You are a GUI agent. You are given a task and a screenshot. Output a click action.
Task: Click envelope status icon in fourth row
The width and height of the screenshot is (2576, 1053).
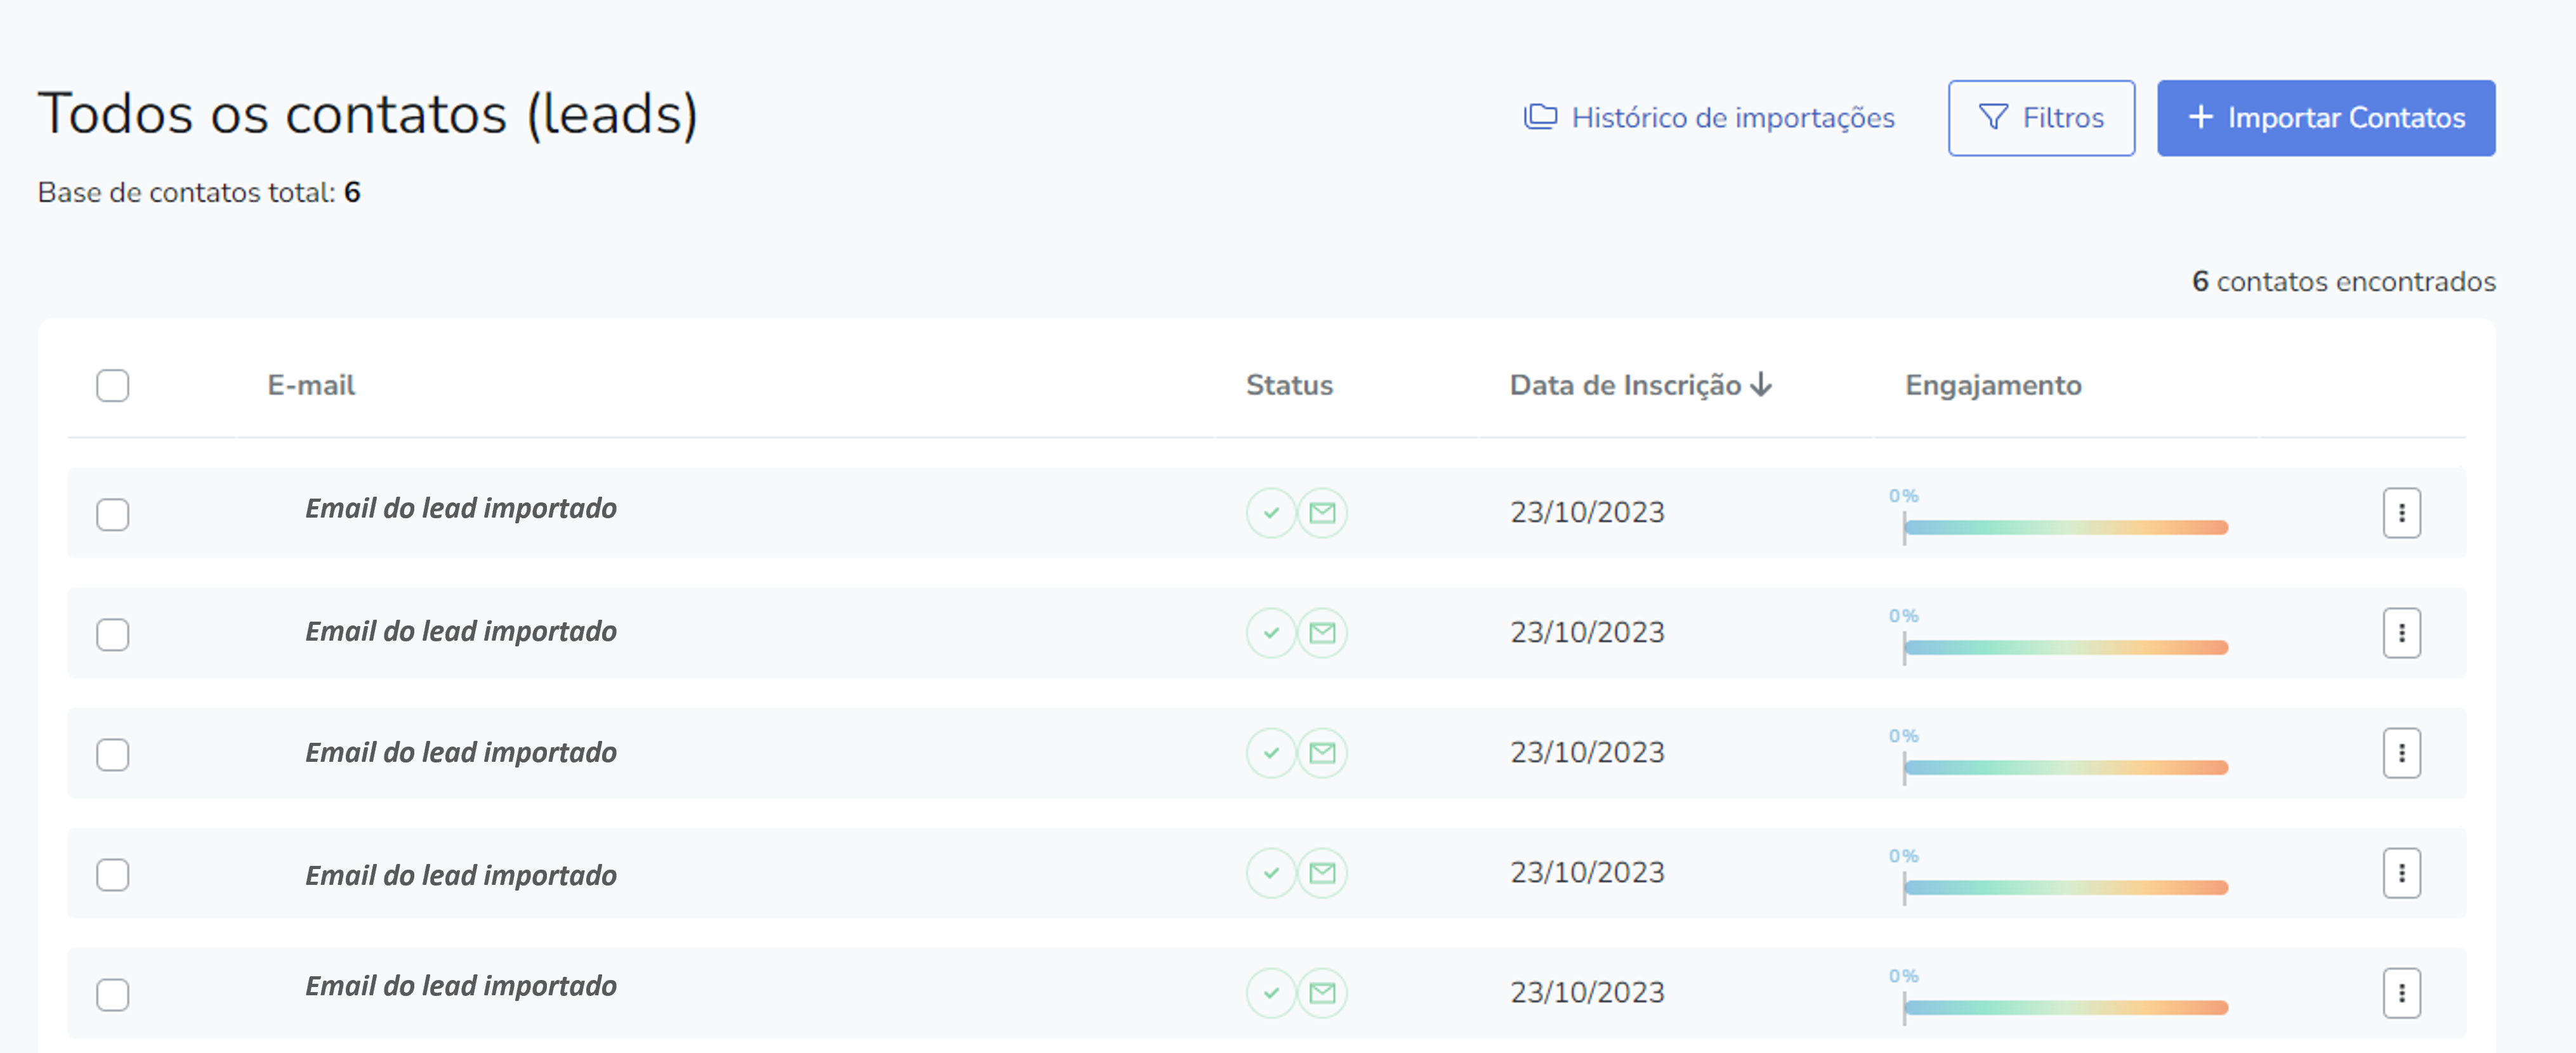pyautogui.click(x=1322, y=873)
